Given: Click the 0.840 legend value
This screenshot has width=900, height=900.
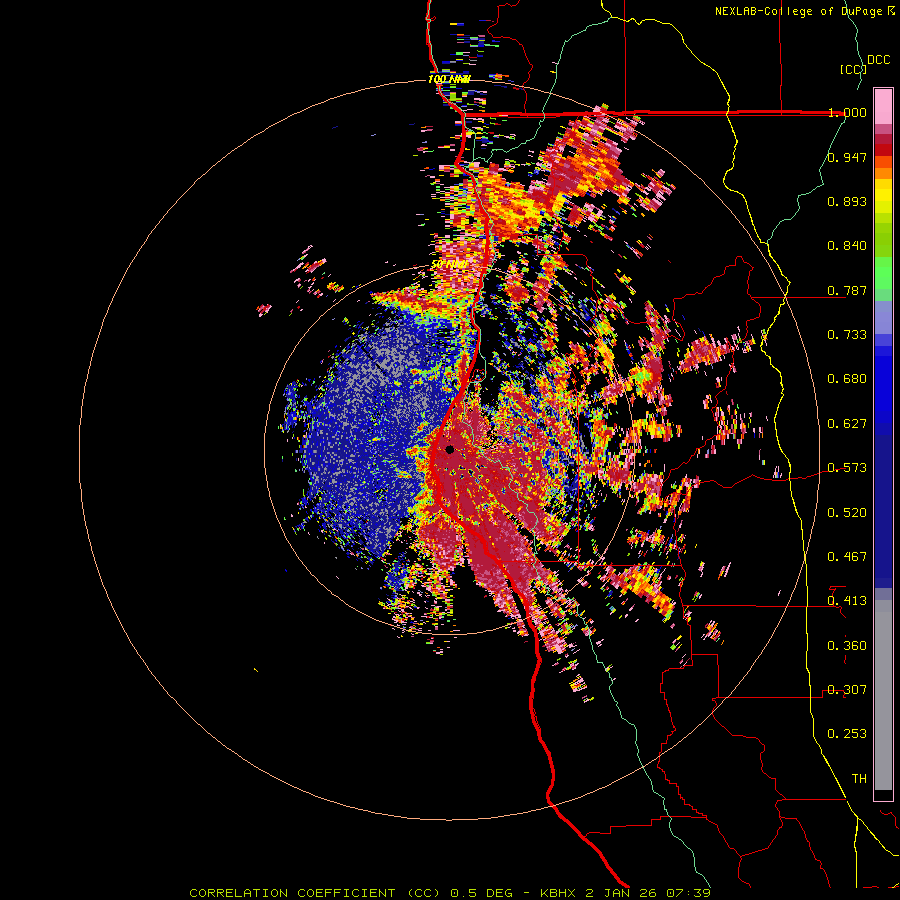Looking at the screenshot, I should (847, 246).
